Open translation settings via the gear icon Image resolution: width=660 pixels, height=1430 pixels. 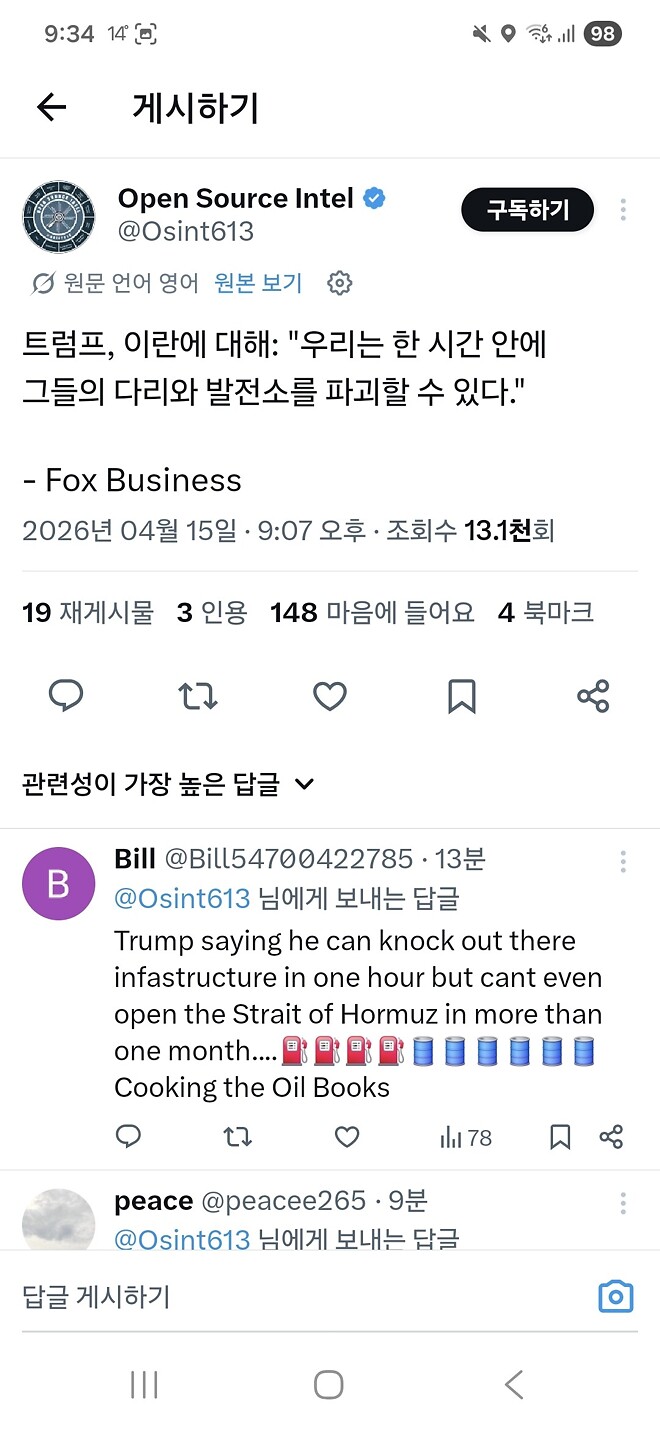click(340, 283)
